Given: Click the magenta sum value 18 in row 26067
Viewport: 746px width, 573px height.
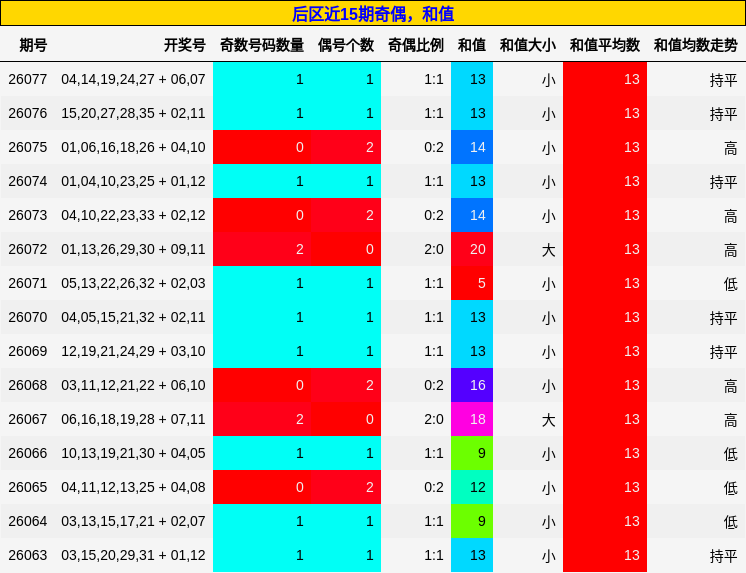Looking at the screenshot, I should tap(472, 419).
